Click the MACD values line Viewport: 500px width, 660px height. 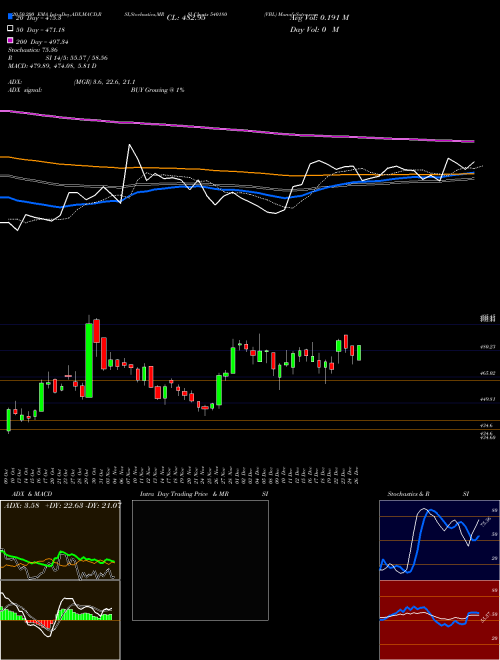coord(52,66)
